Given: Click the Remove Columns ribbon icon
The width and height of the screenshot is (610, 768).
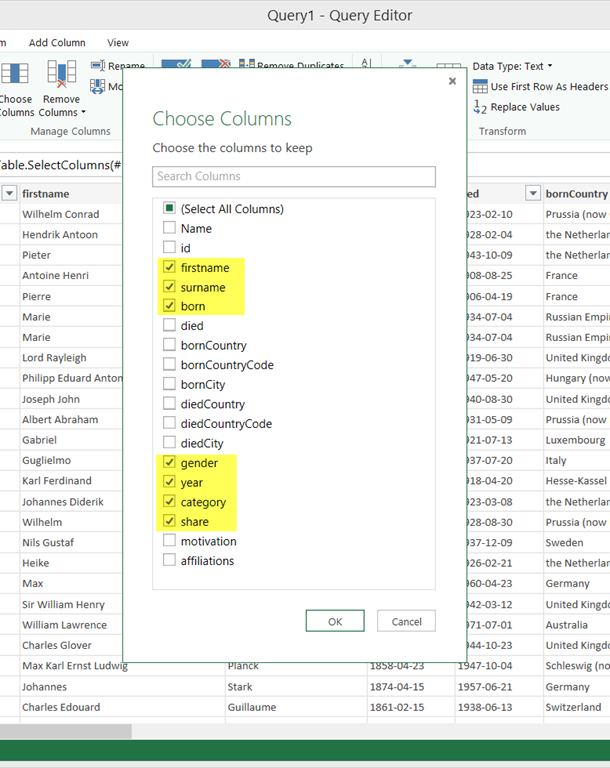Looking at the screenshot, I should tap(61, 76).
